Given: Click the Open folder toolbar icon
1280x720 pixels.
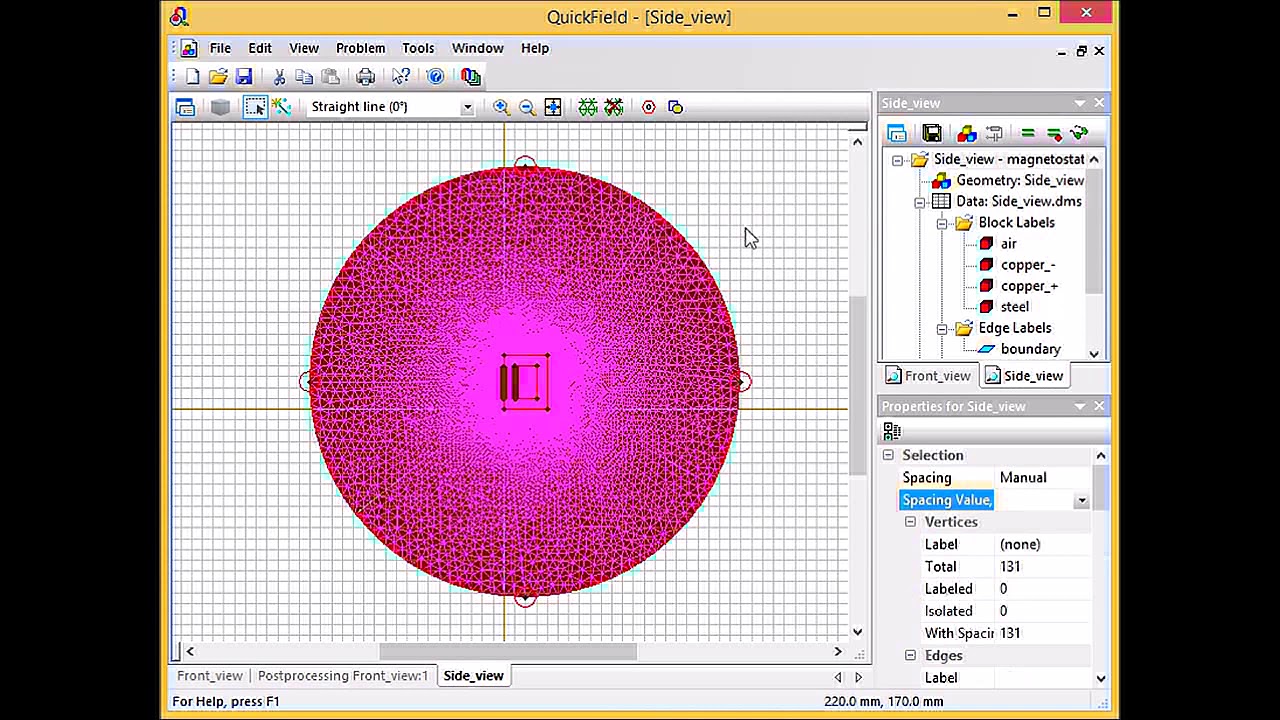Looking at the screenshot, I should 218,77.
